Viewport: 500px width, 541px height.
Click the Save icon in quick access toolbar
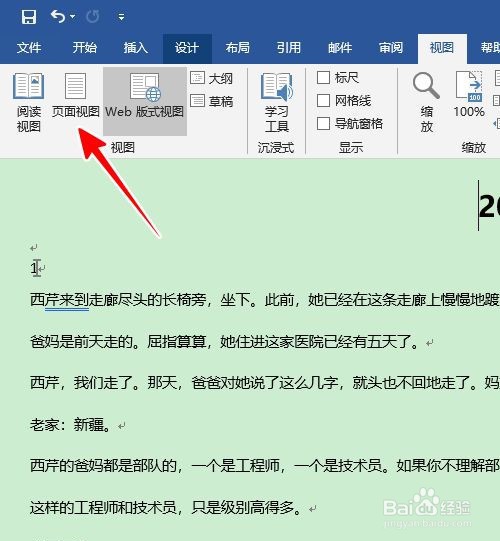(29, 17)
